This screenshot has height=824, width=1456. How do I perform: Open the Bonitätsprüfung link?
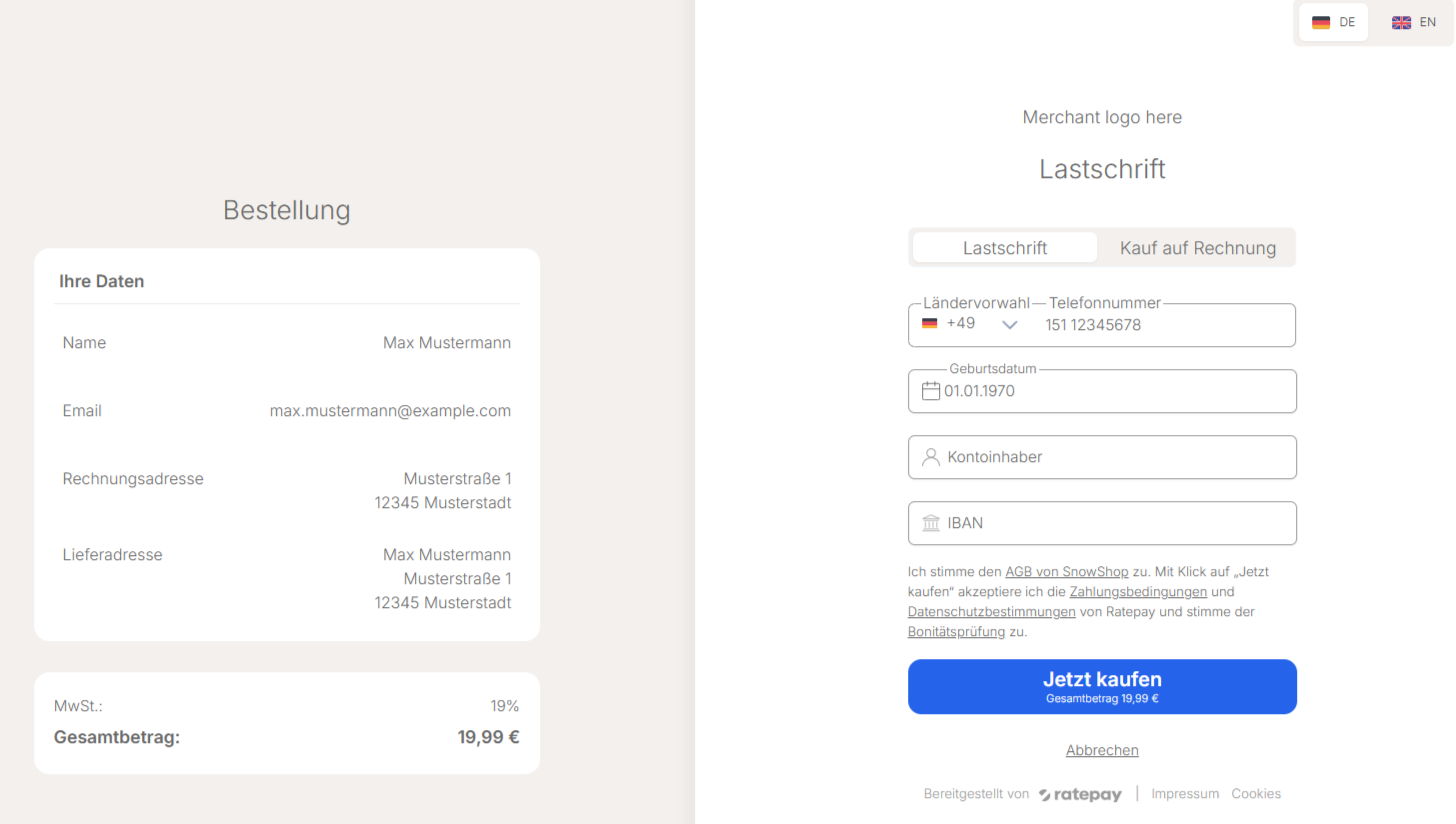[956, 632]
